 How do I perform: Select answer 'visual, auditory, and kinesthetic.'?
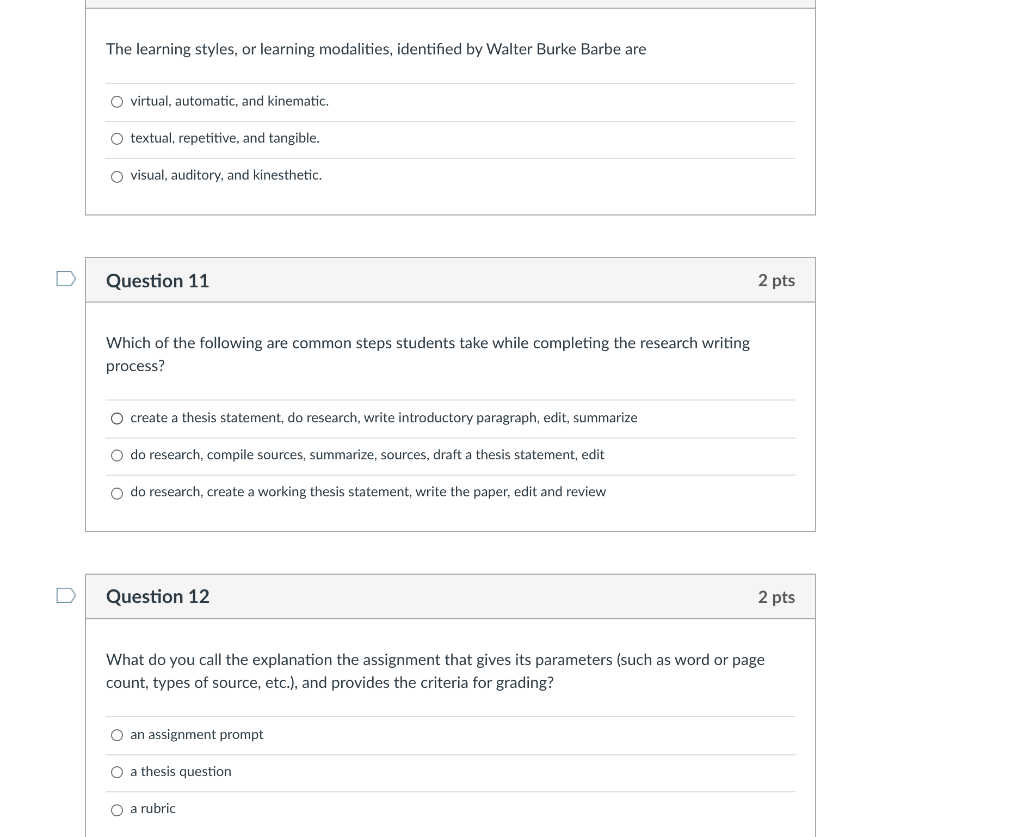point(117,176)
